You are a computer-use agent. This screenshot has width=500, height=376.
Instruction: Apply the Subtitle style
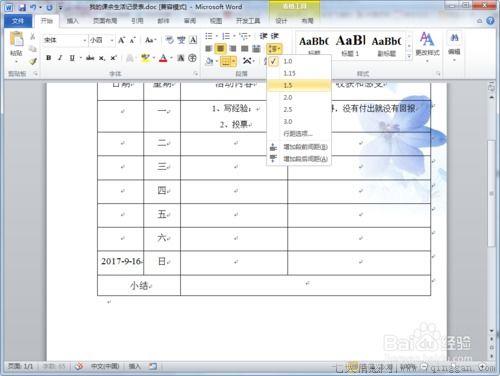[x=387, y=44]
